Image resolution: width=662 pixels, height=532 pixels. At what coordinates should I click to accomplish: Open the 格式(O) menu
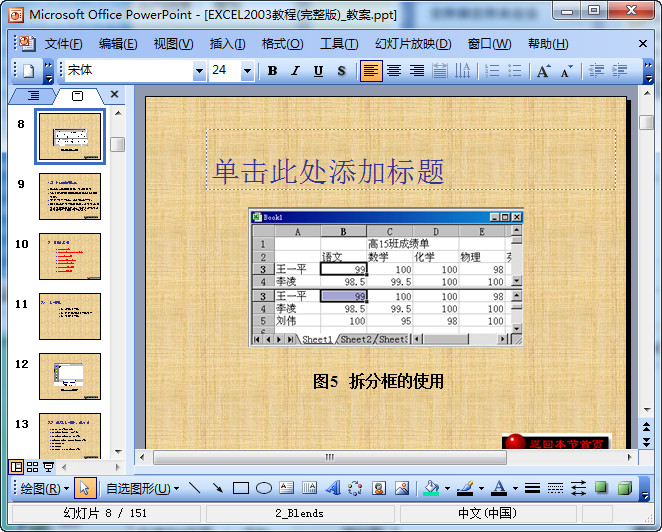pyautogui.click(x=282, y=44)
